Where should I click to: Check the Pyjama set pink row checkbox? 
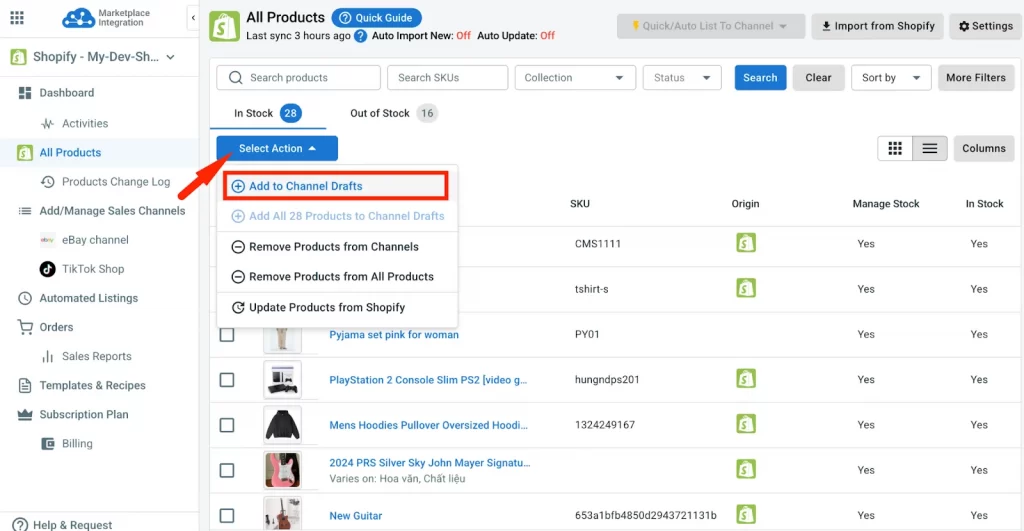pyautogui.click(x=227, y=334)
